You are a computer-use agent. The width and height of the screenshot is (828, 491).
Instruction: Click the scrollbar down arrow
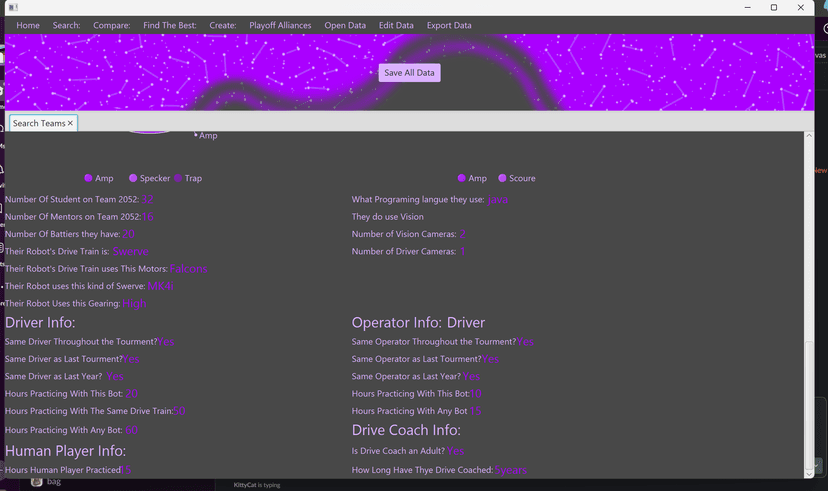click(x=810, y=473)
